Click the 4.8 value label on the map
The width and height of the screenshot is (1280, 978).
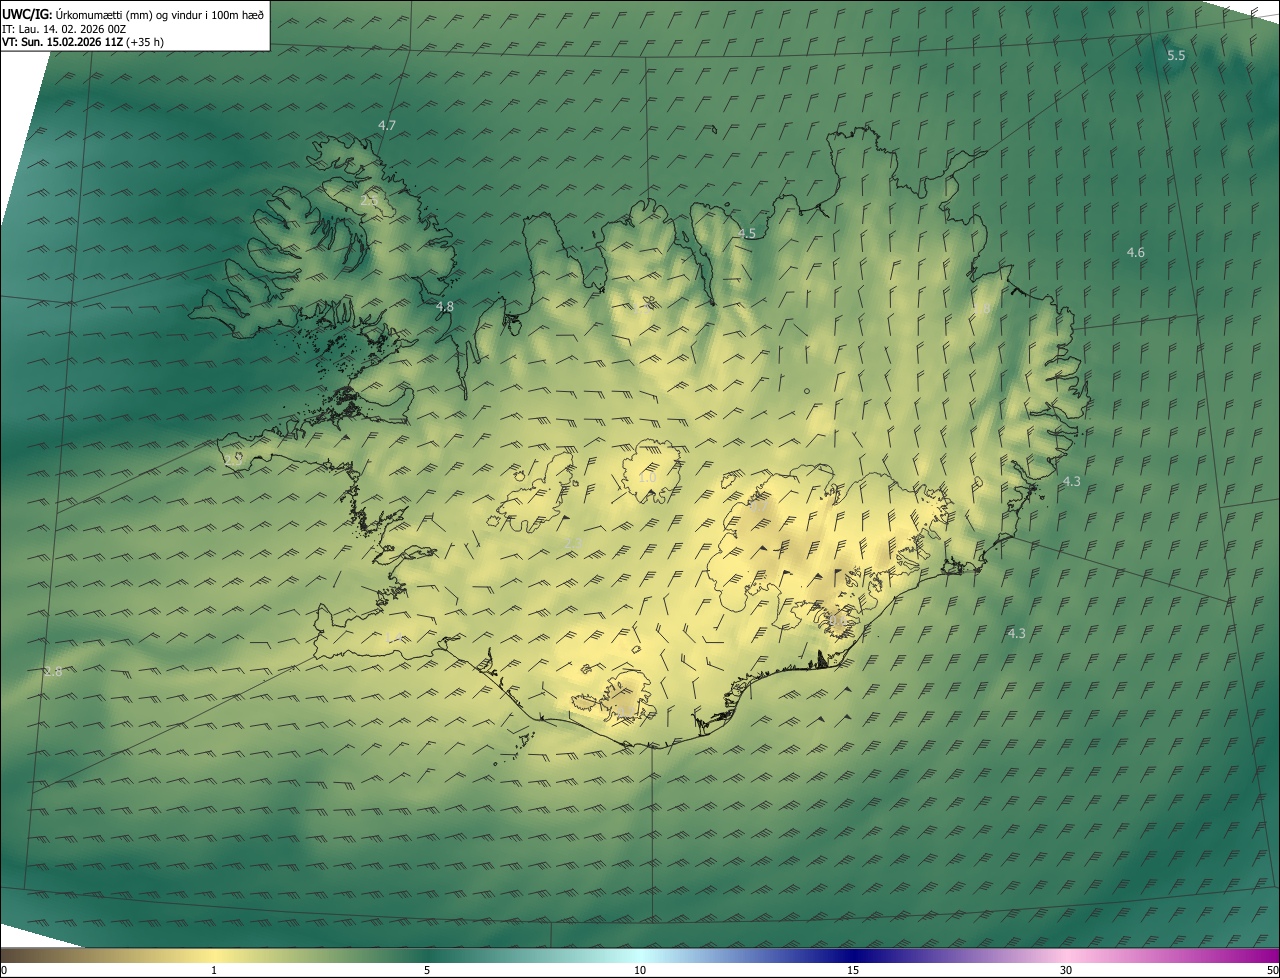coord(445,307)
